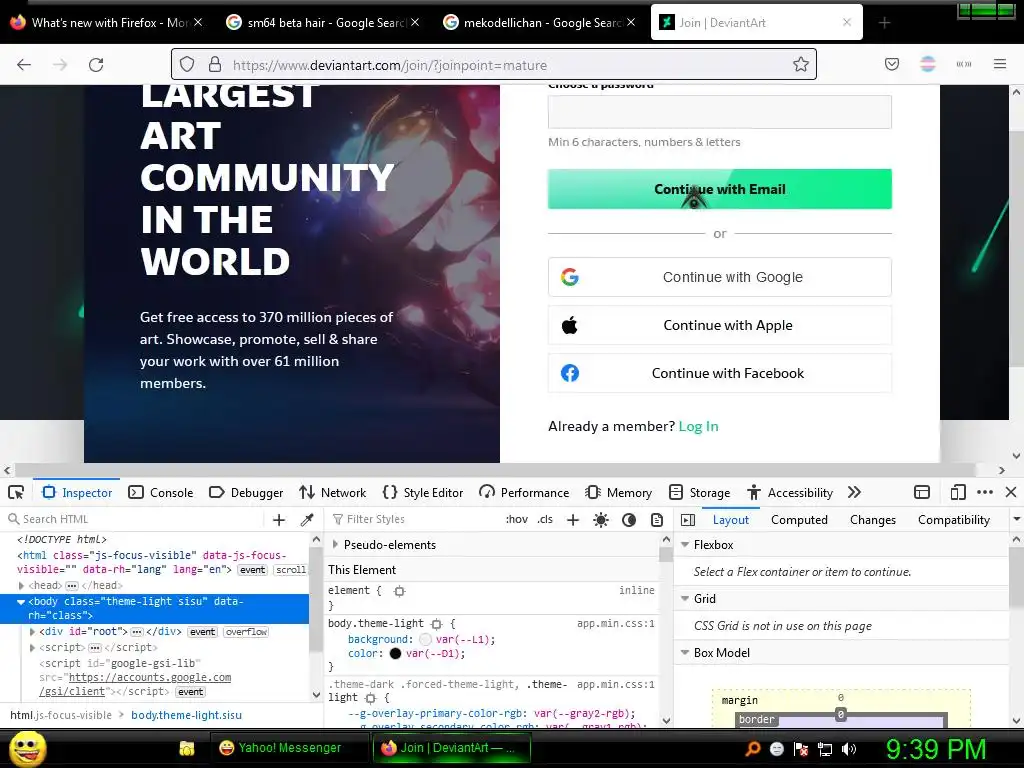Screen dimensions: 1024x768
Task: Open the Firefox hamburger menu
Action: point(1000,64)
